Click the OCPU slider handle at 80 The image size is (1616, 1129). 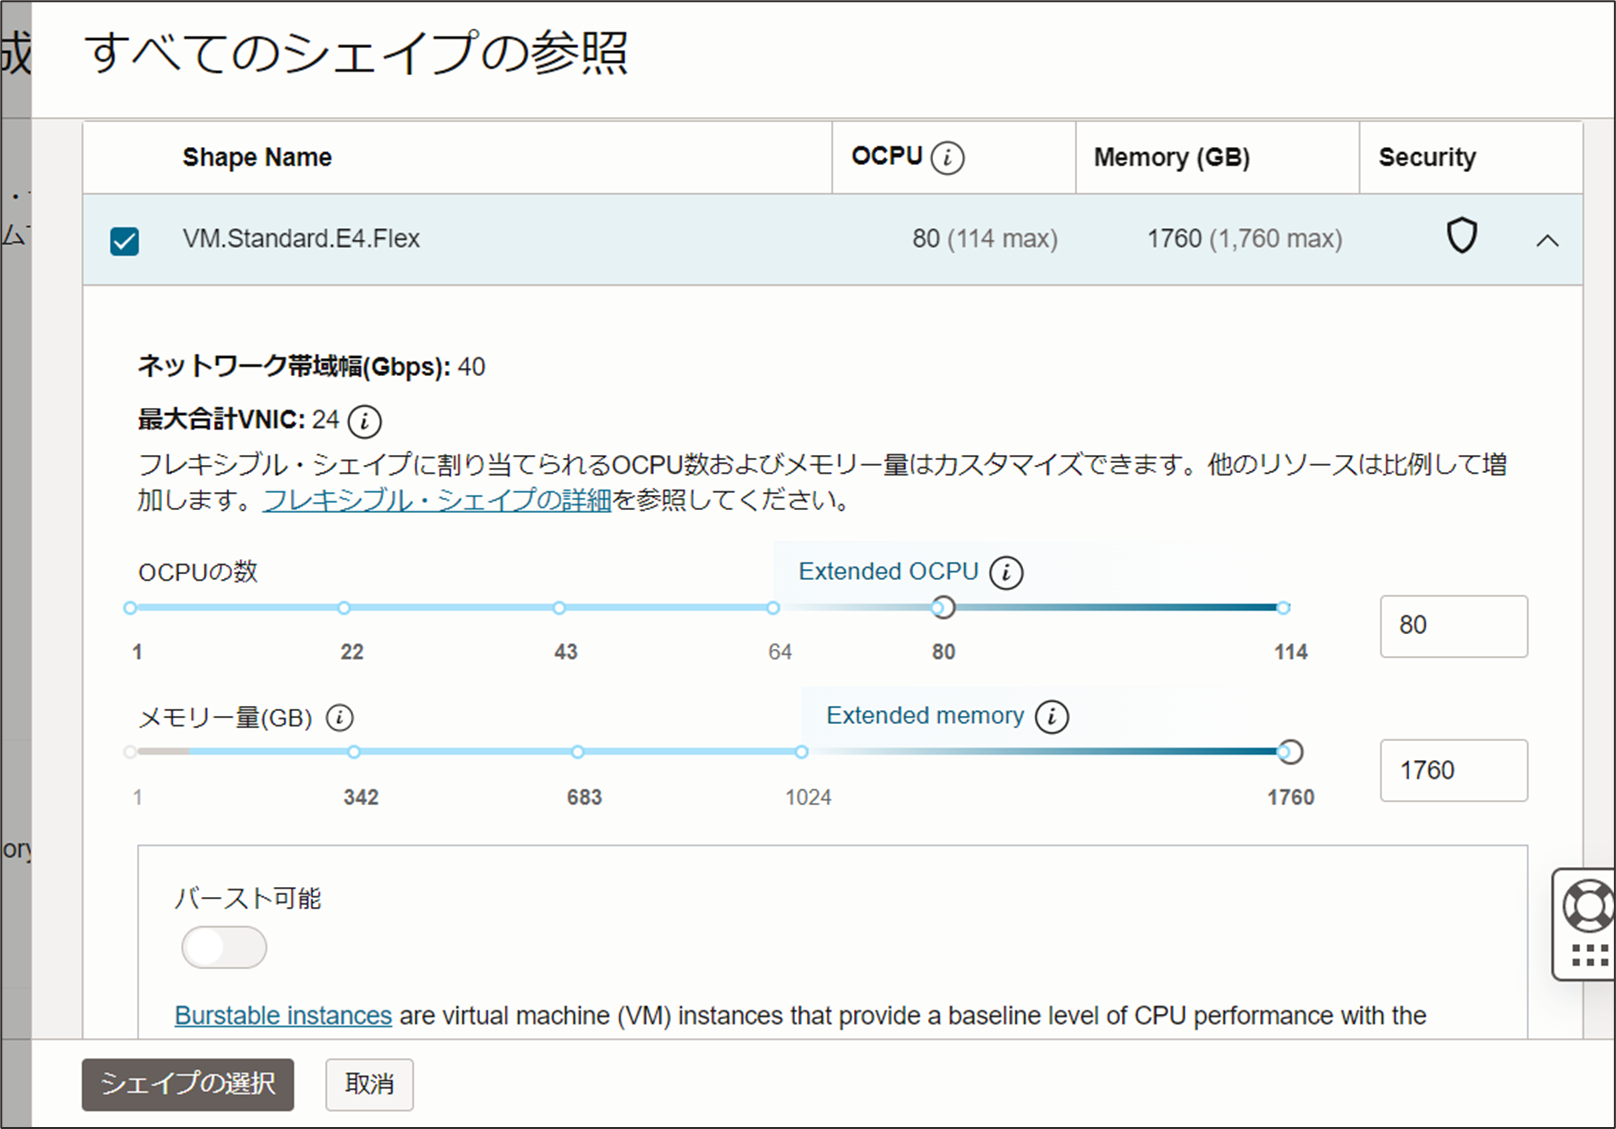coord(942,607)
